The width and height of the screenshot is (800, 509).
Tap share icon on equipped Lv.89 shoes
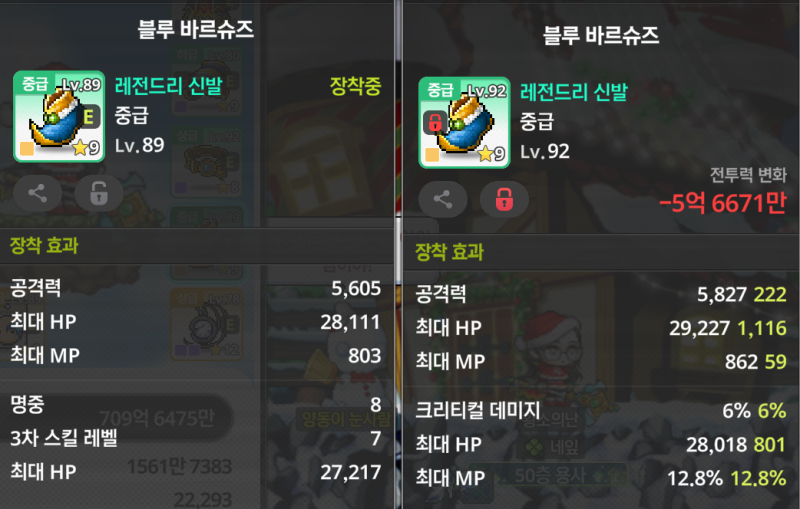[x=37, y=193]
